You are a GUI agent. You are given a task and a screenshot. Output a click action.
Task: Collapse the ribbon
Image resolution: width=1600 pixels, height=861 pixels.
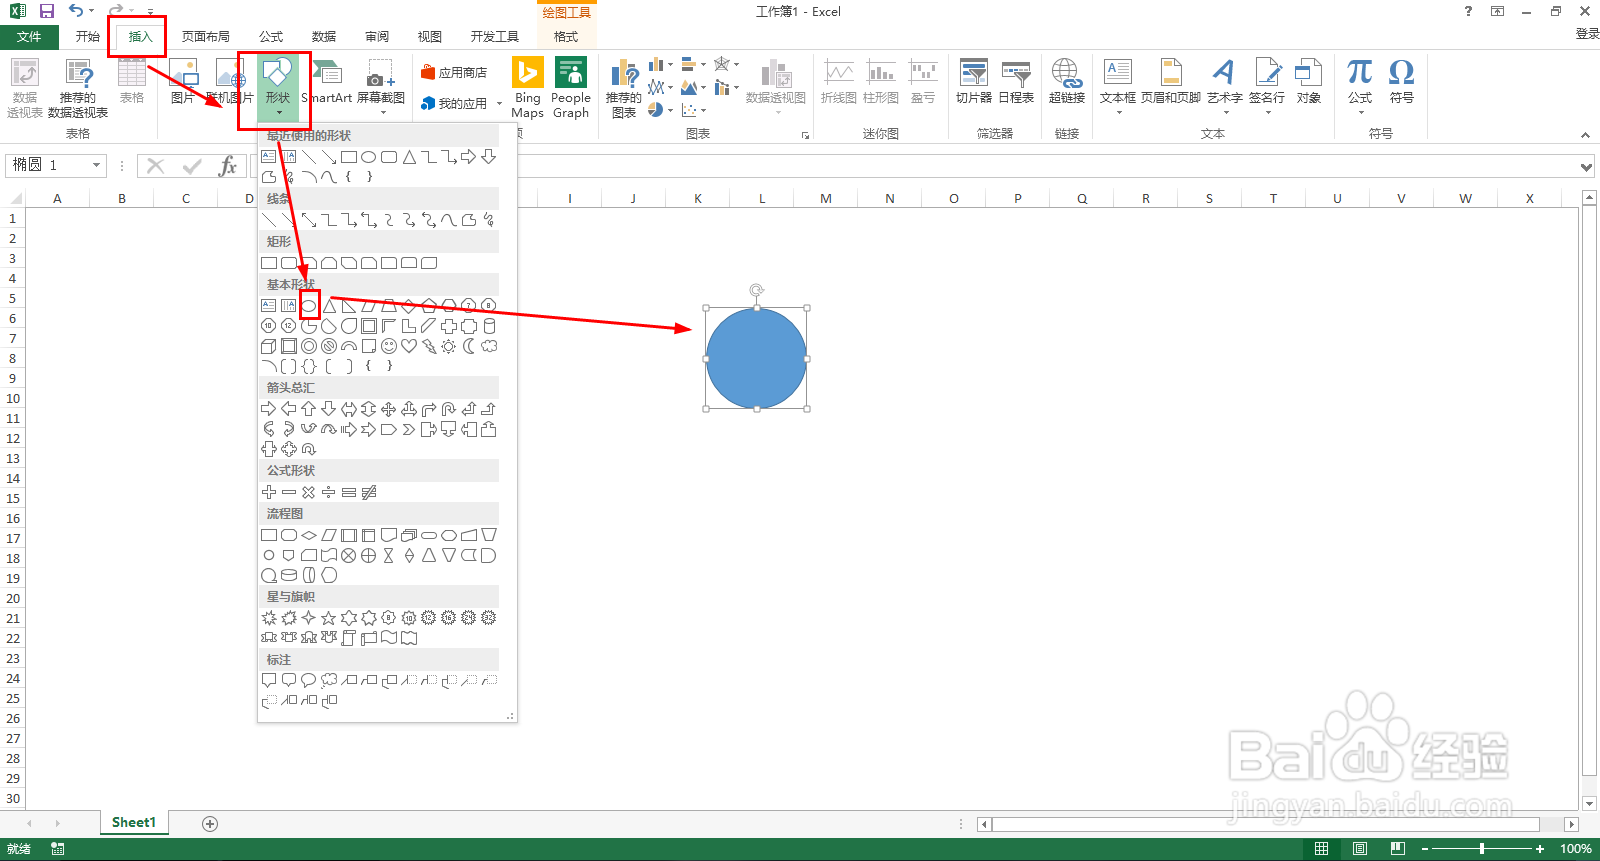pyautogui.click(x=1585, y=135)
